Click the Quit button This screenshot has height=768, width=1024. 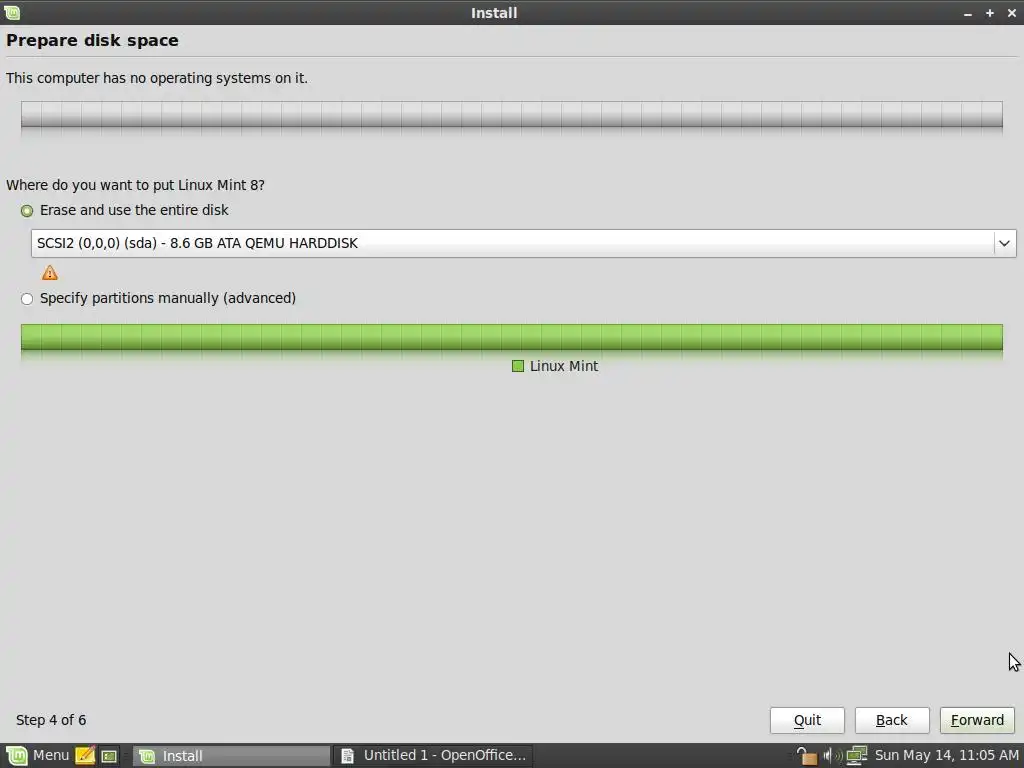point(807,720)
